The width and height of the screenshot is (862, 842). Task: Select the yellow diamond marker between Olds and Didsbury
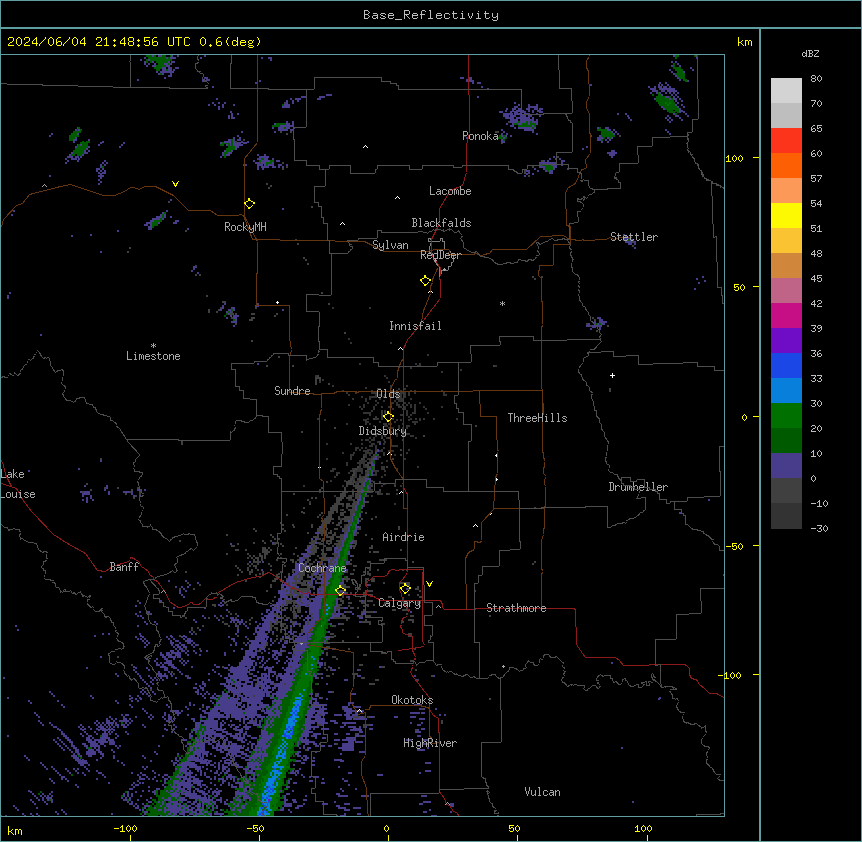(x=389, y=417)
